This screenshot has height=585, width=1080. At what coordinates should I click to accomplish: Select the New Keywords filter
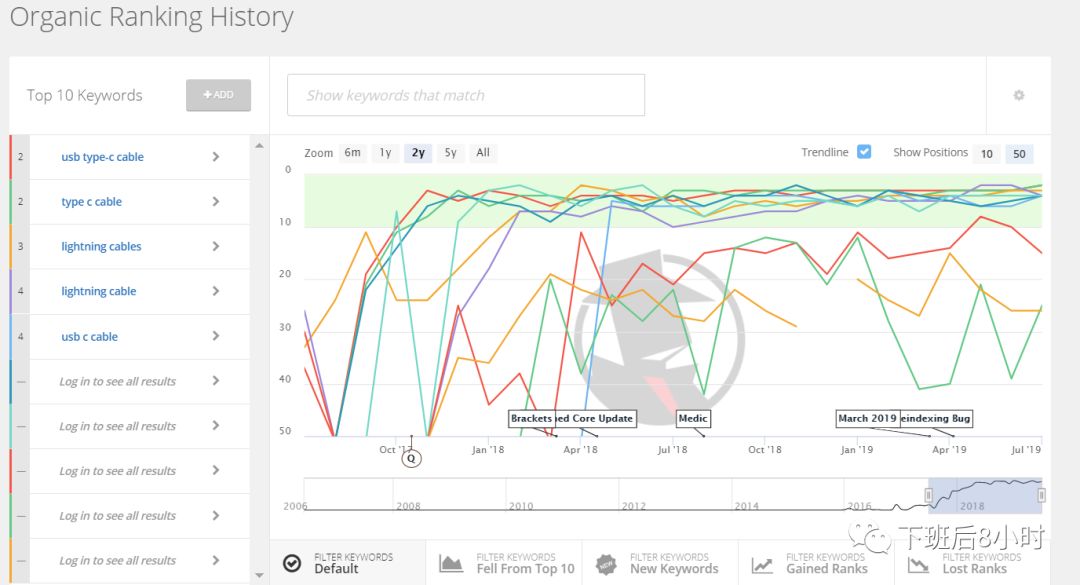pos(661,563)
